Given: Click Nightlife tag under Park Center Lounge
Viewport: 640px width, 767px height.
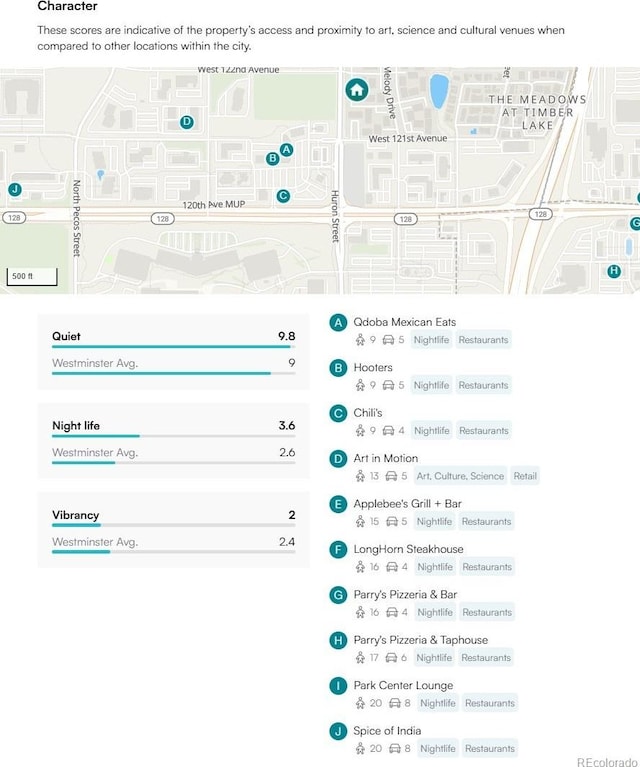Looking at the screenshot, I should click(438, 703).
